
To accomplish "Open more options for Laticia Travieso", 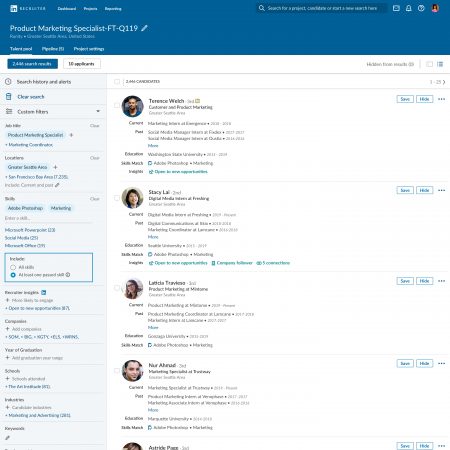I will [441, 281].
